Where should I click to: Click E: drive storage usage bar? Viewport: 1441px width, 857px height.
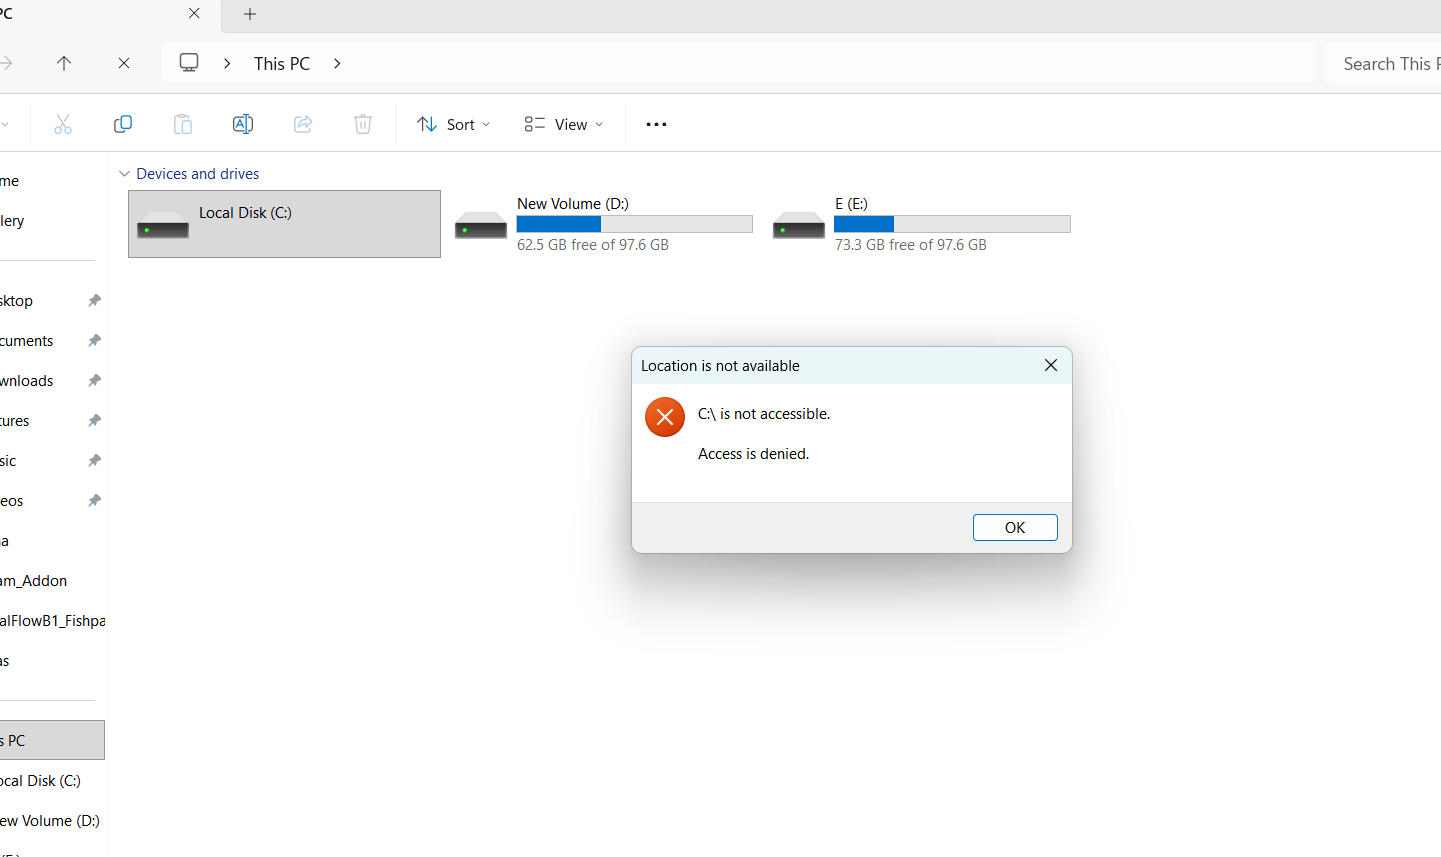point(952,224)
